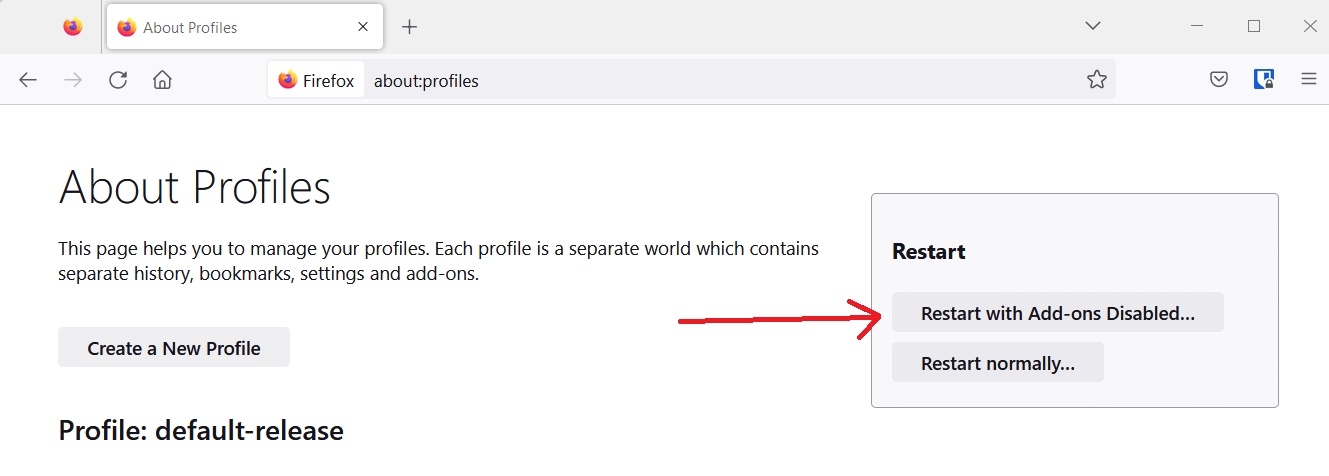
Task: Open the Home page icon
Action: [162, 80]
